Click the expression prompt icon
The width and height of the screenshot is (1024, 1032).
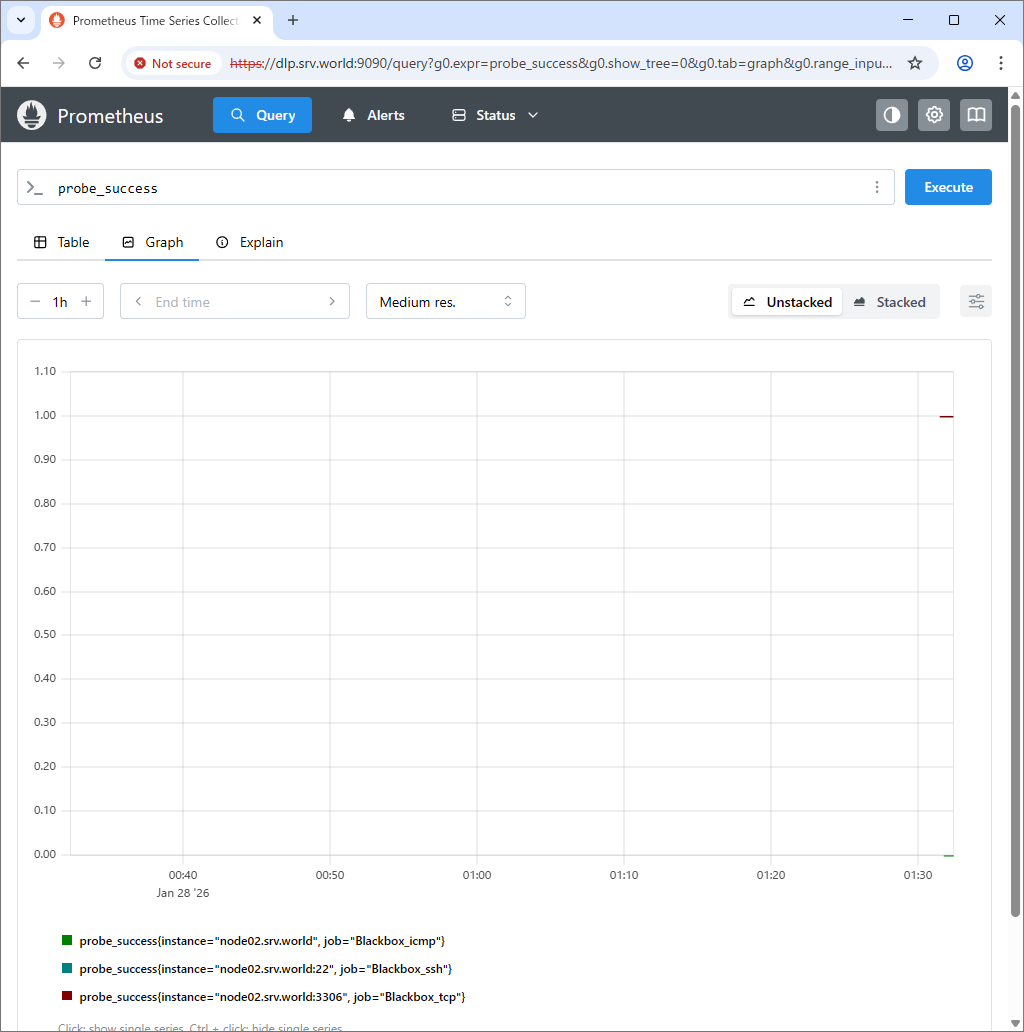coord(35,188)
